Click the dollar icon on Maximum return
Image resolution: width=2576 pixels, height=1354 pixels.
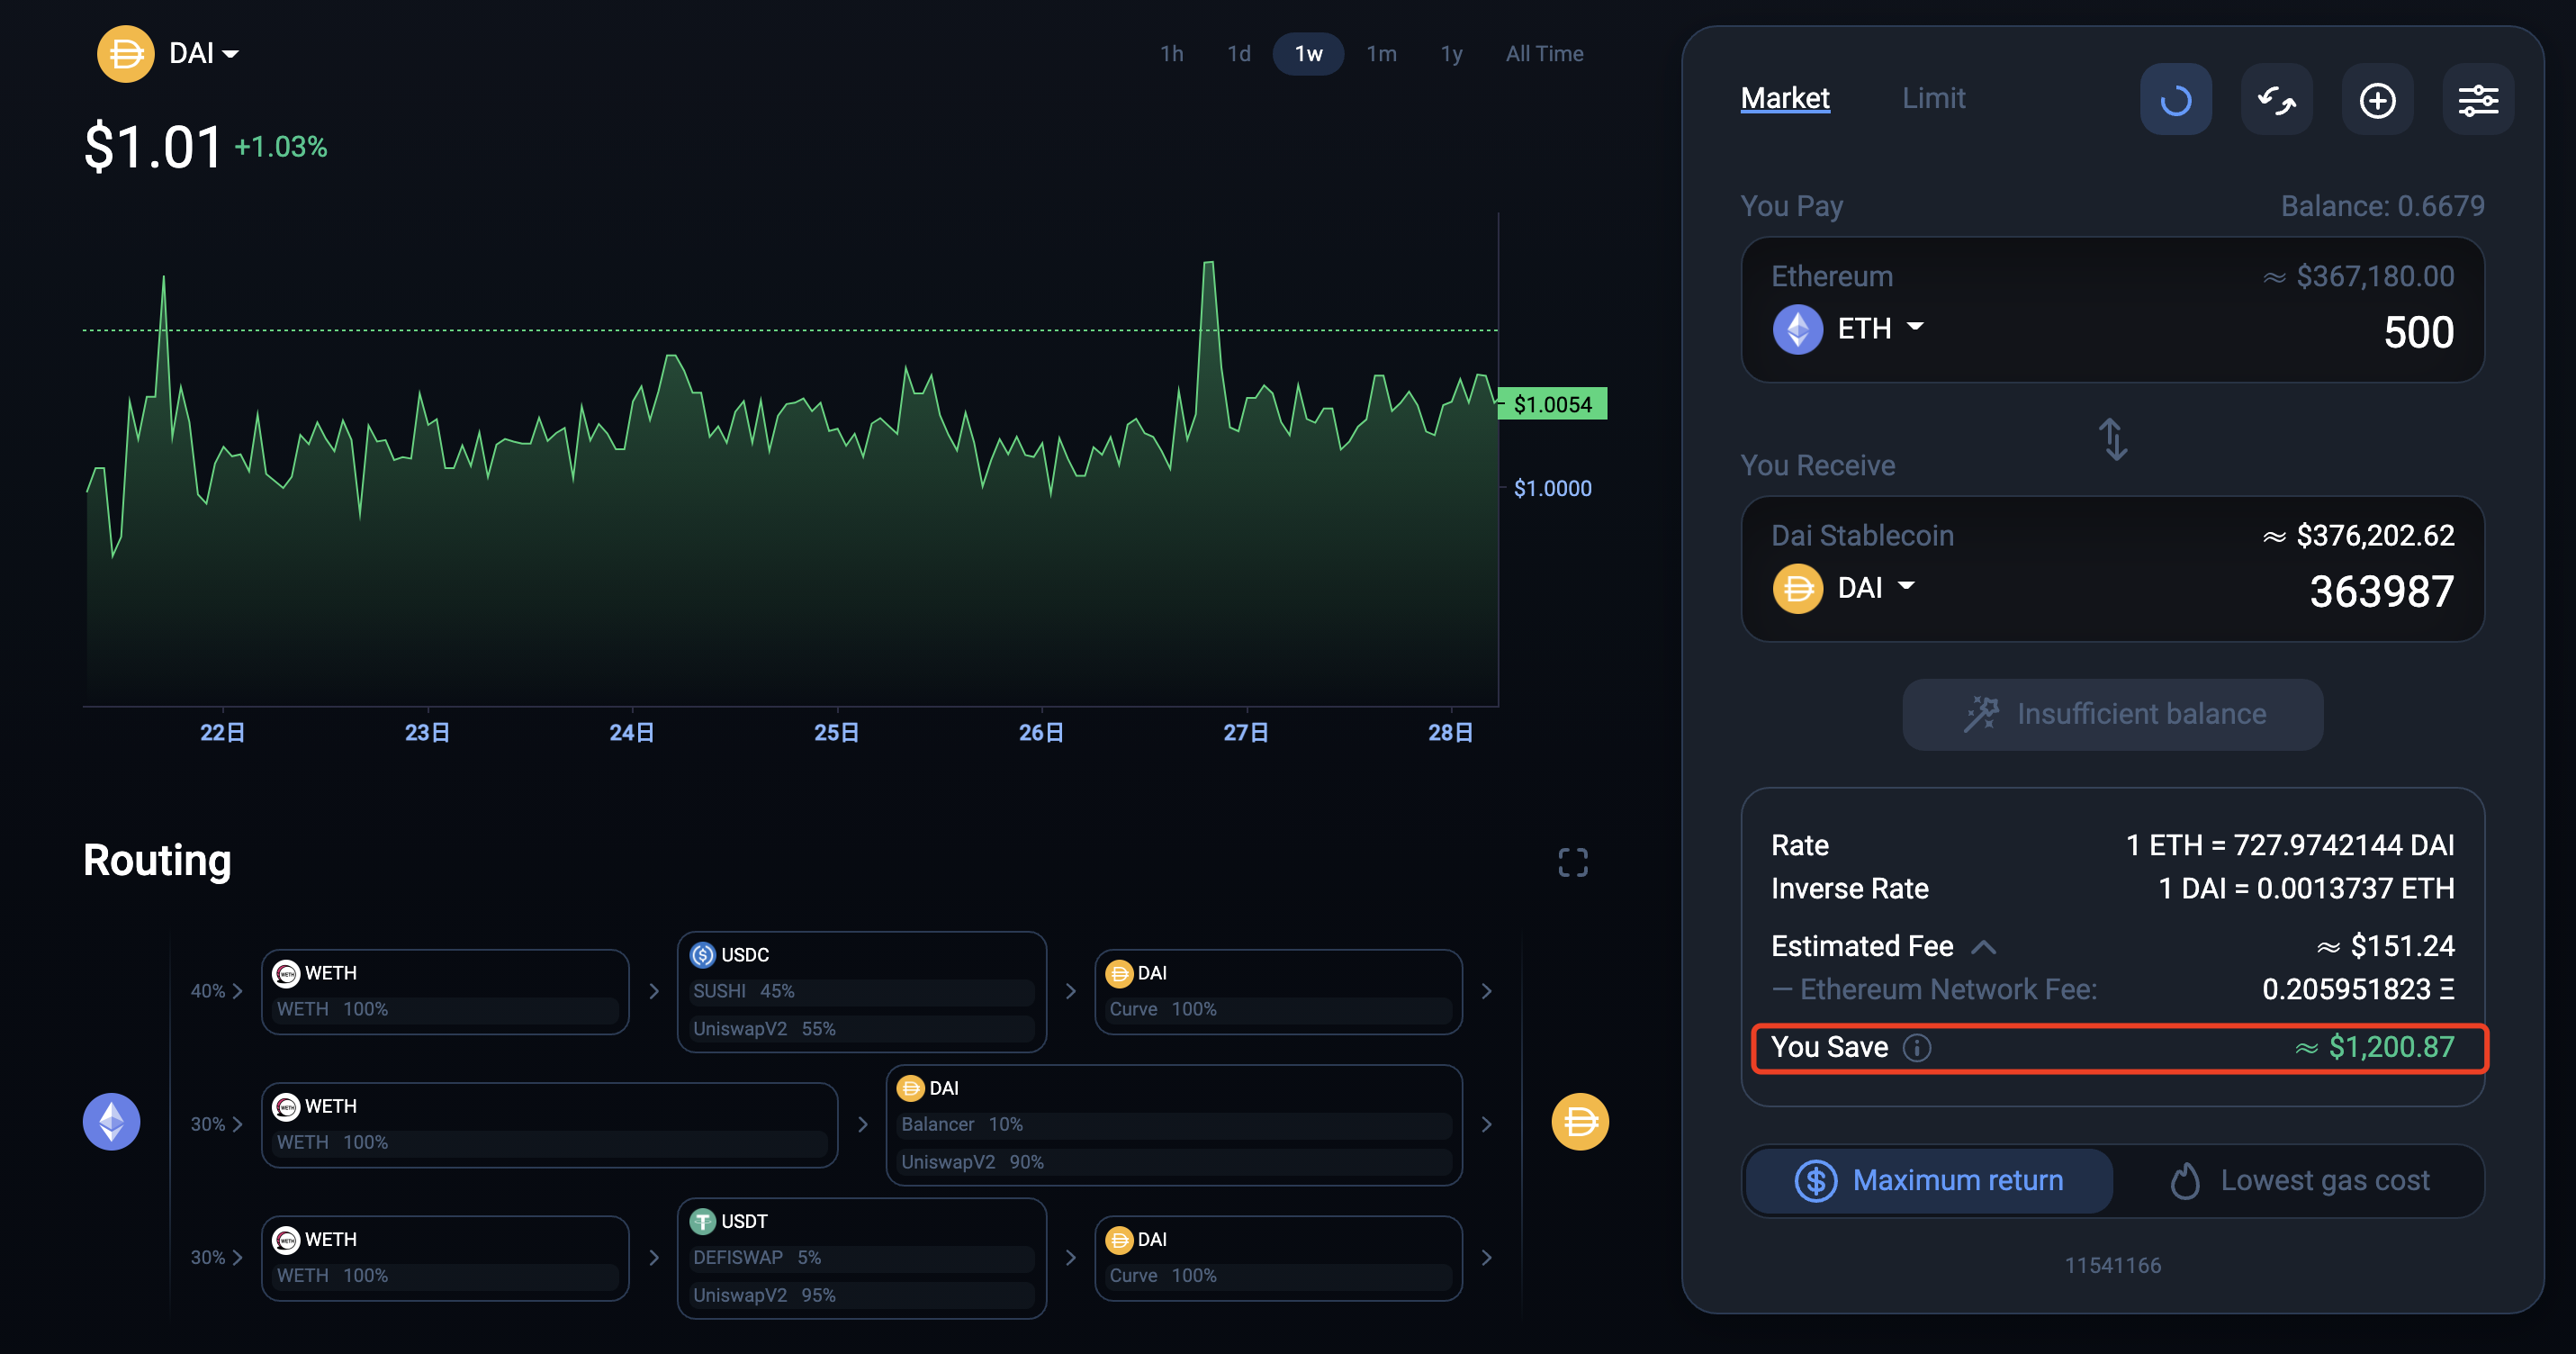click(1815, 1181)
